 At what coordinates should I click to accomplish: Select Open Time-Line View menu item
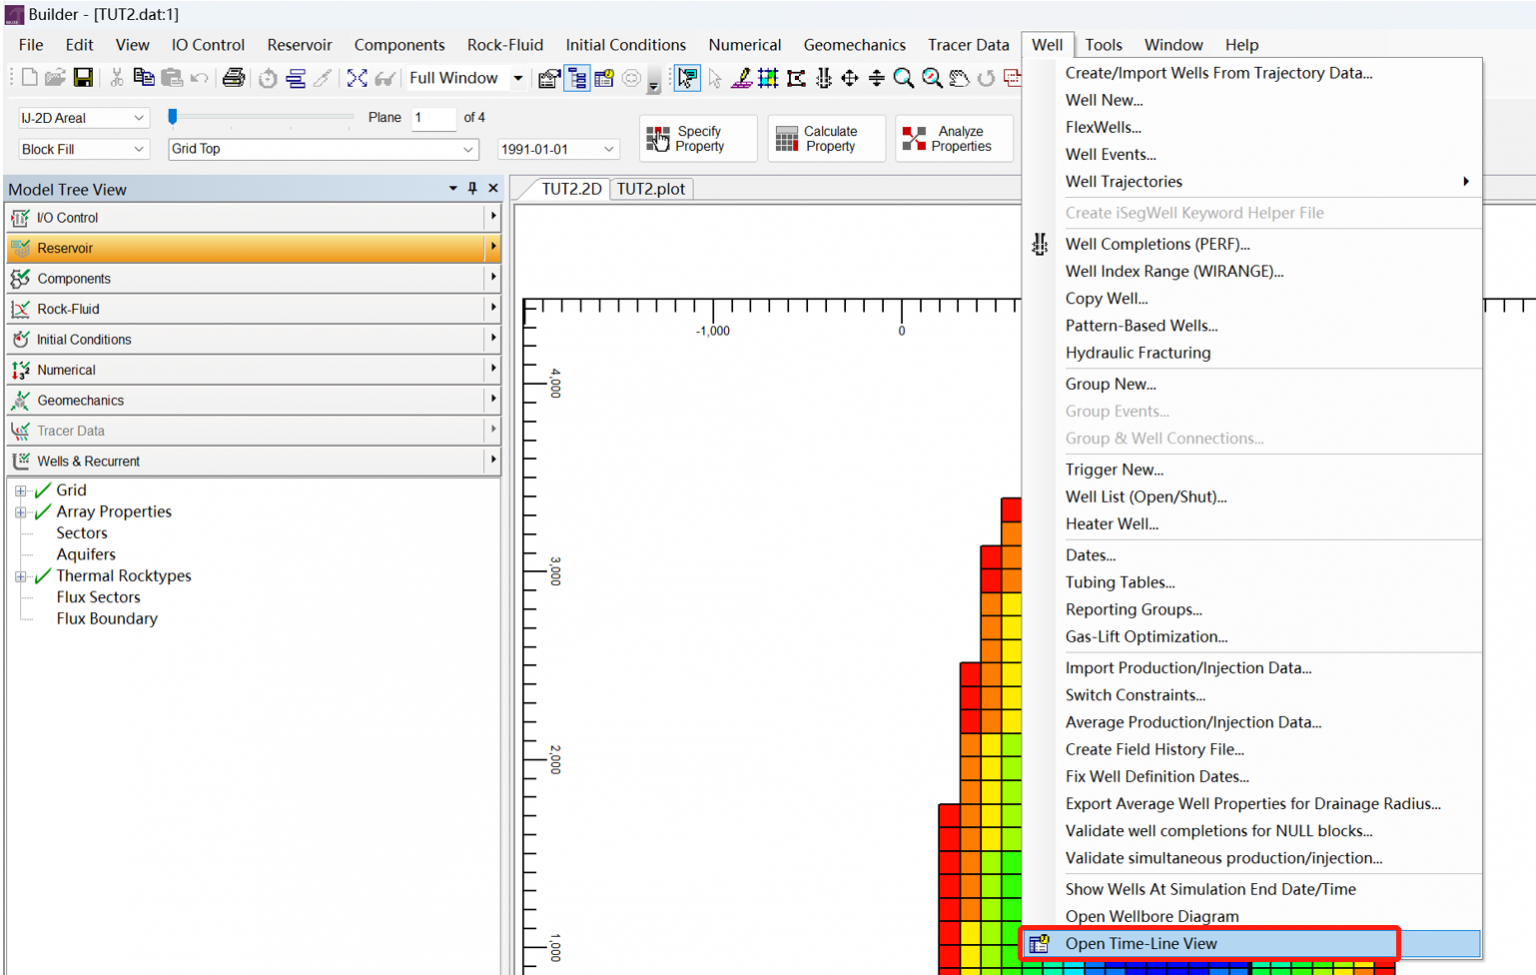click(1141, 943)
